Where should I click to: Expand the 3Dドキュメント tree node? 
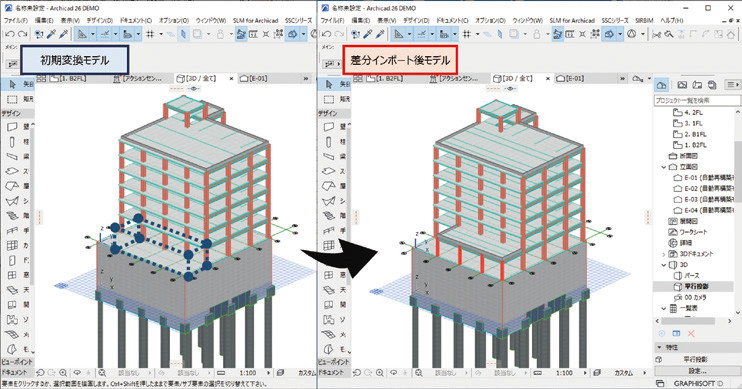664,254
